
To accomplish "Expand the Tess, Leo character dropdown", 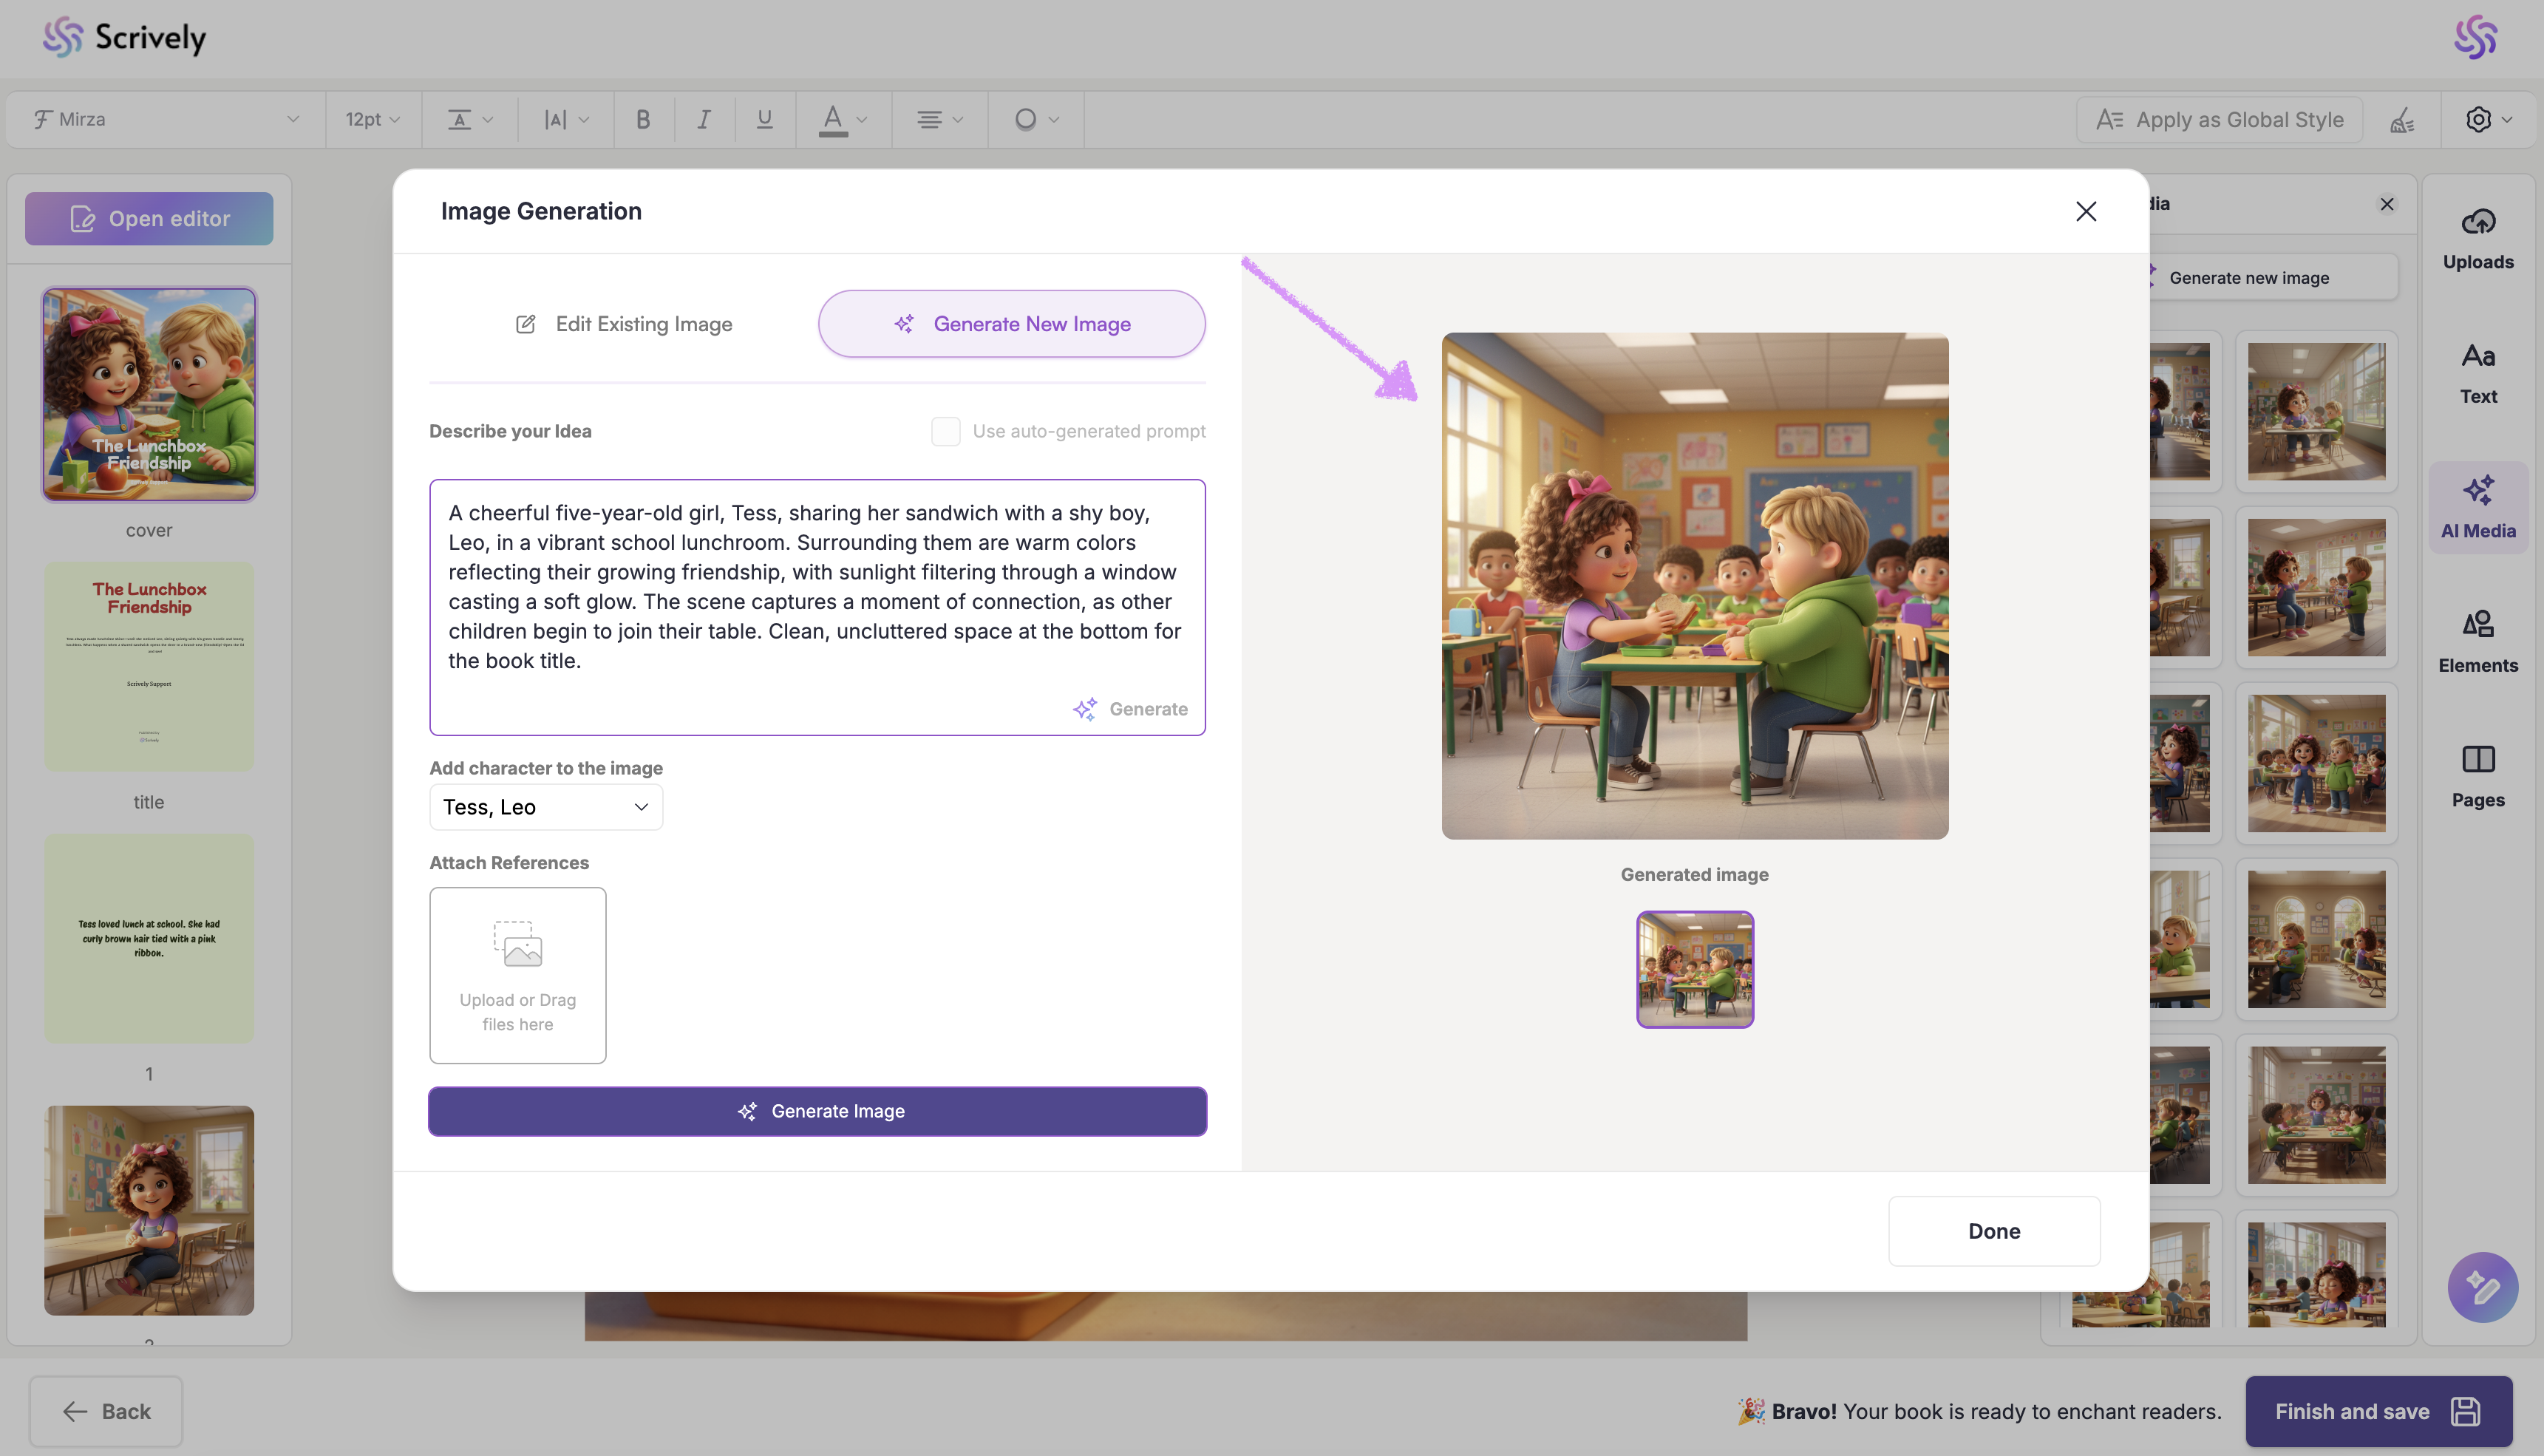I will (x=546, y=807).
